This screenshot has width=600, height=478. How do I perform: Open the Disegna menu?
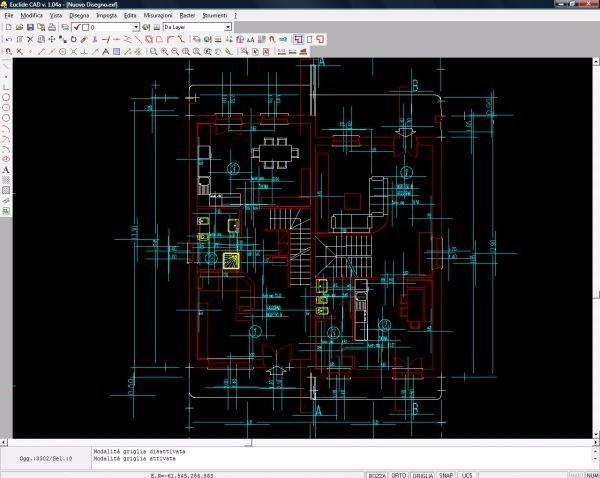(79, 16)
